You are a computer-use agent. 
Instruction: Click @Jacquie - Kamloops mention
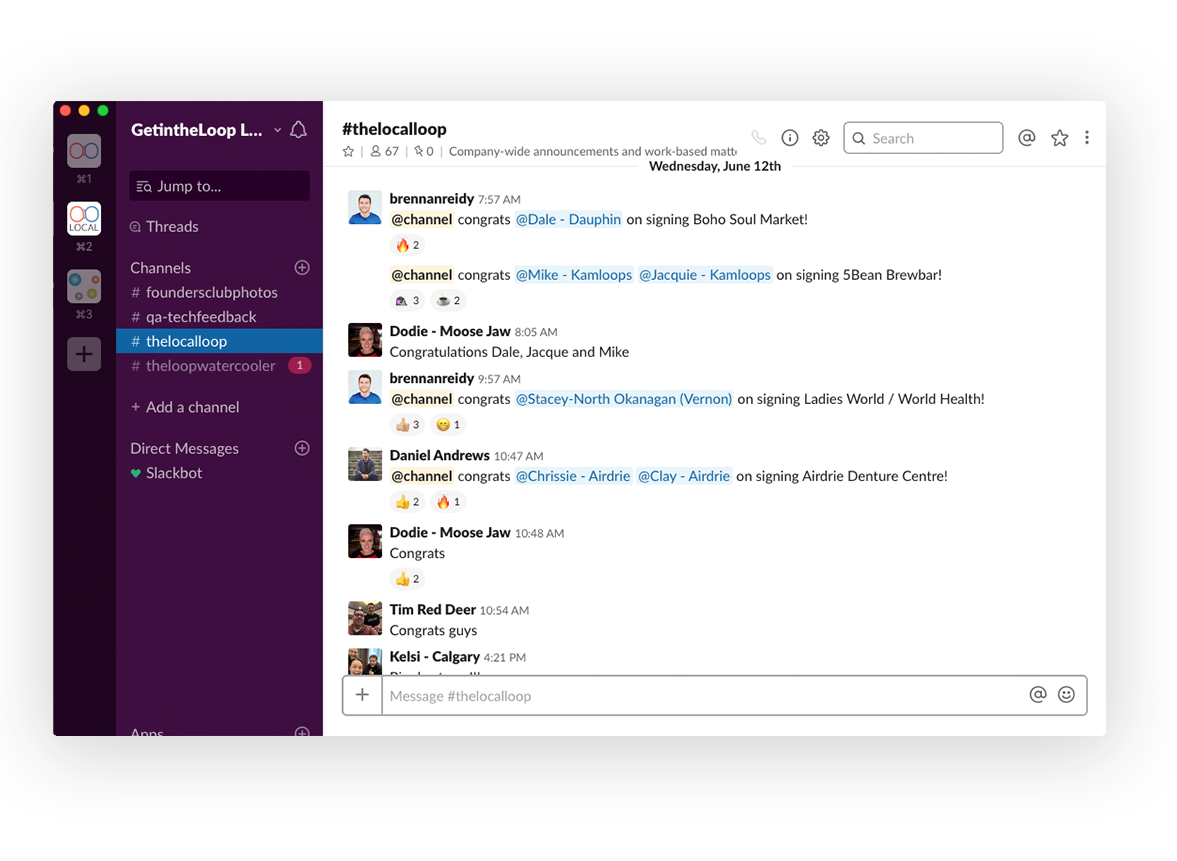coord(704,275)
